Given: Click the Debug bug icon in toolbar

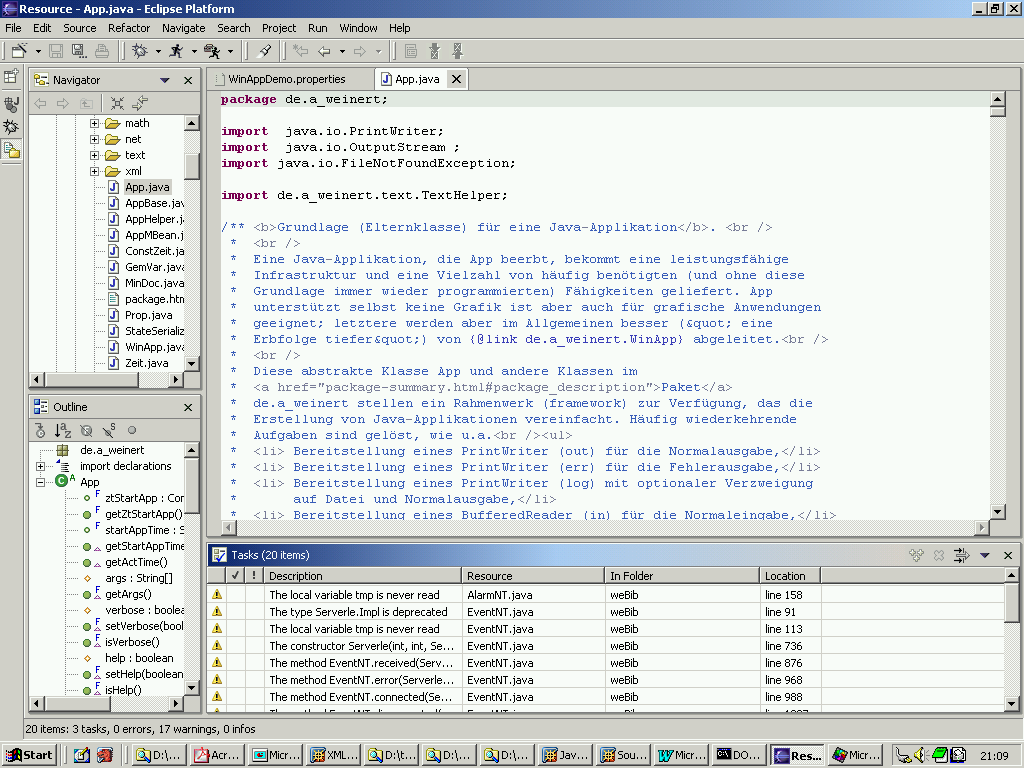Looking at the screenshot, I should pyautogui.click(x=139, y=50).
